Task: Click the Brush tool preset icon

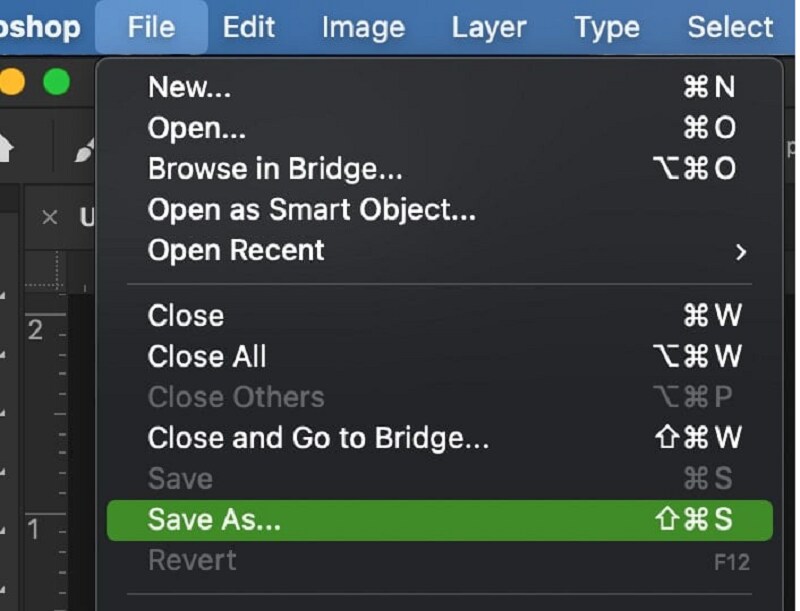Action: pos(86,150)
